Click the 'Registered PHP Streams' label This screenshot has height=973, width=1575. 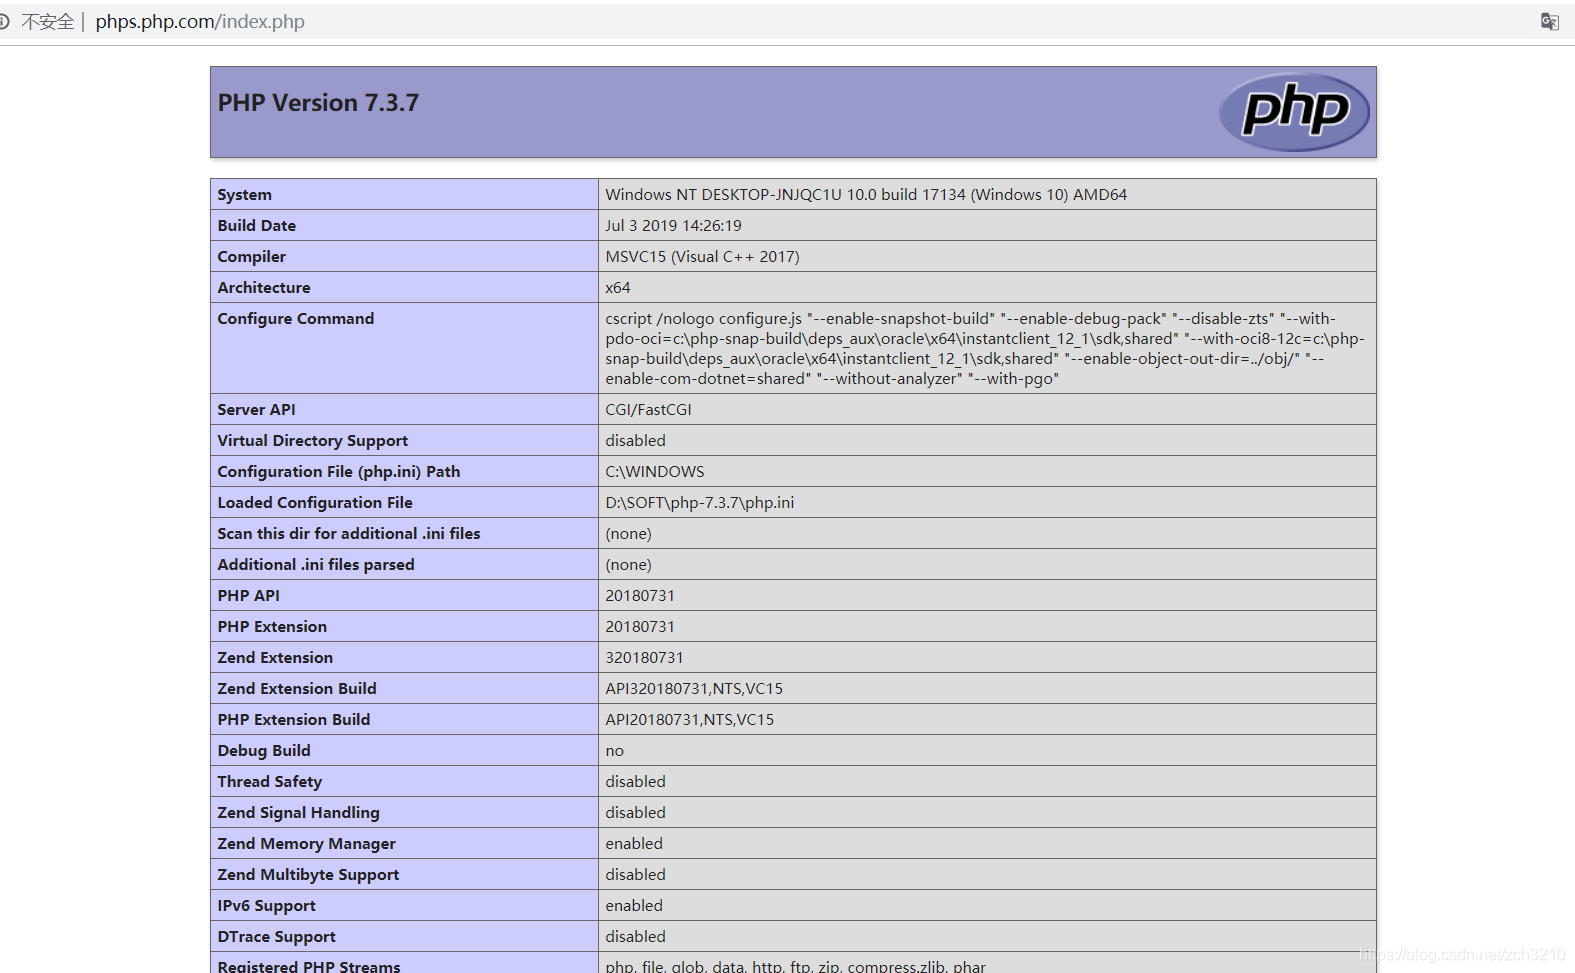point(309,965)
